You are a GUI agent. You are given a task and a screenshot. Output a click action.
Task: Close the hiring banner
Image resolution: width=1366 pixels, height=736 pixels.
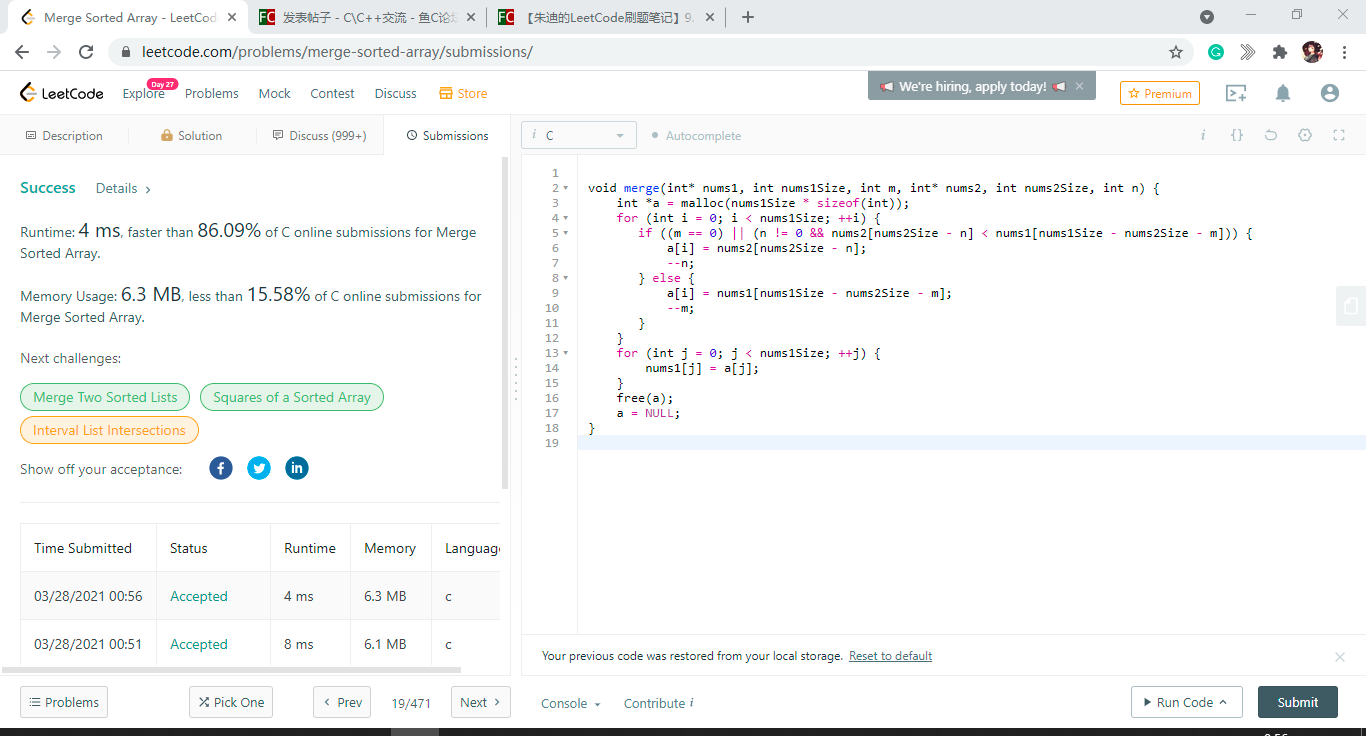(1079, 86)
